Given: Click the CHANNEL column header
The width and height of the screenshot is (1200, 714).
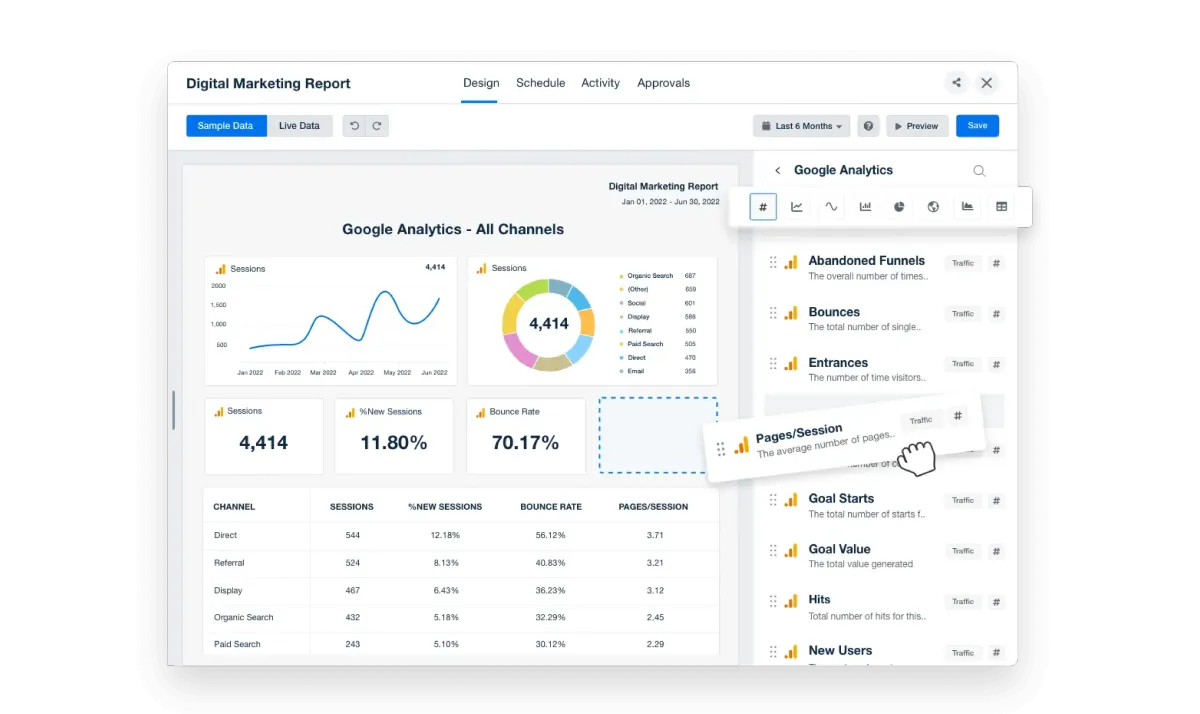Looking at the screenshot, I should pyautogui.click(x=234, y=507).
